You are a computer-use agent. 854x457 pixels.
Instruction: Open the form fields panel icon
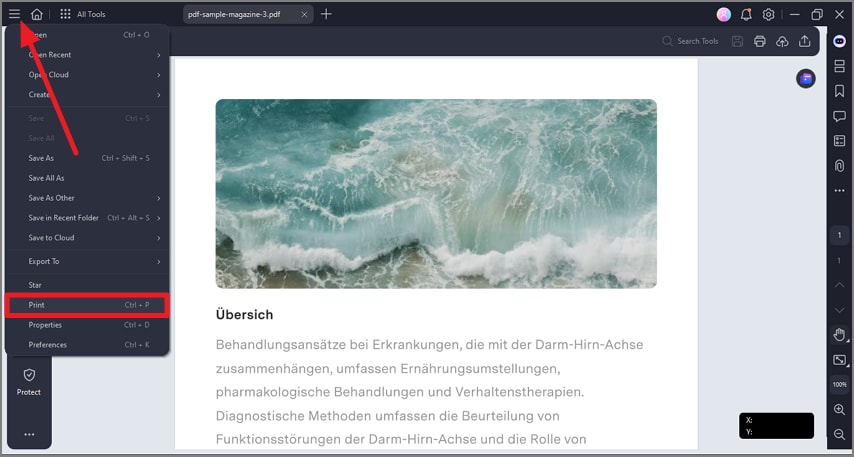pyautogui.click(x=839, y=141)
